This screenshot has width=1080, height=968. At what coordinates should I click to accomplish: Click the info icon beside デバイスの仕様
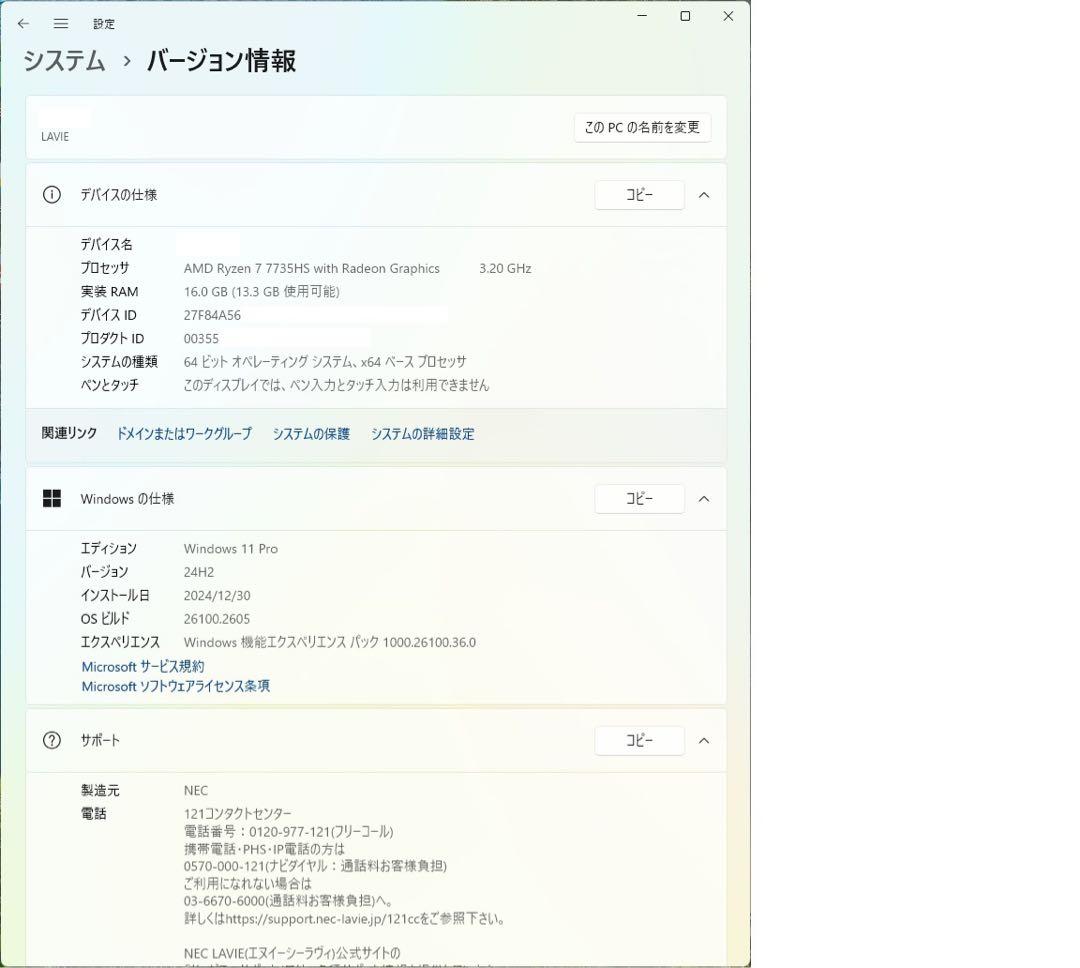tap(51, 195)
